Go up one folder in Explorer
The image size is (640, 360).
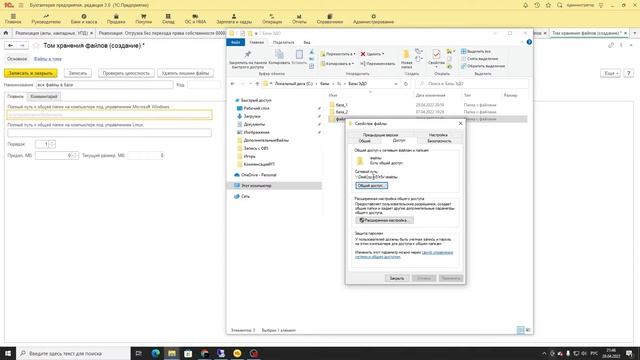(257, 84)
